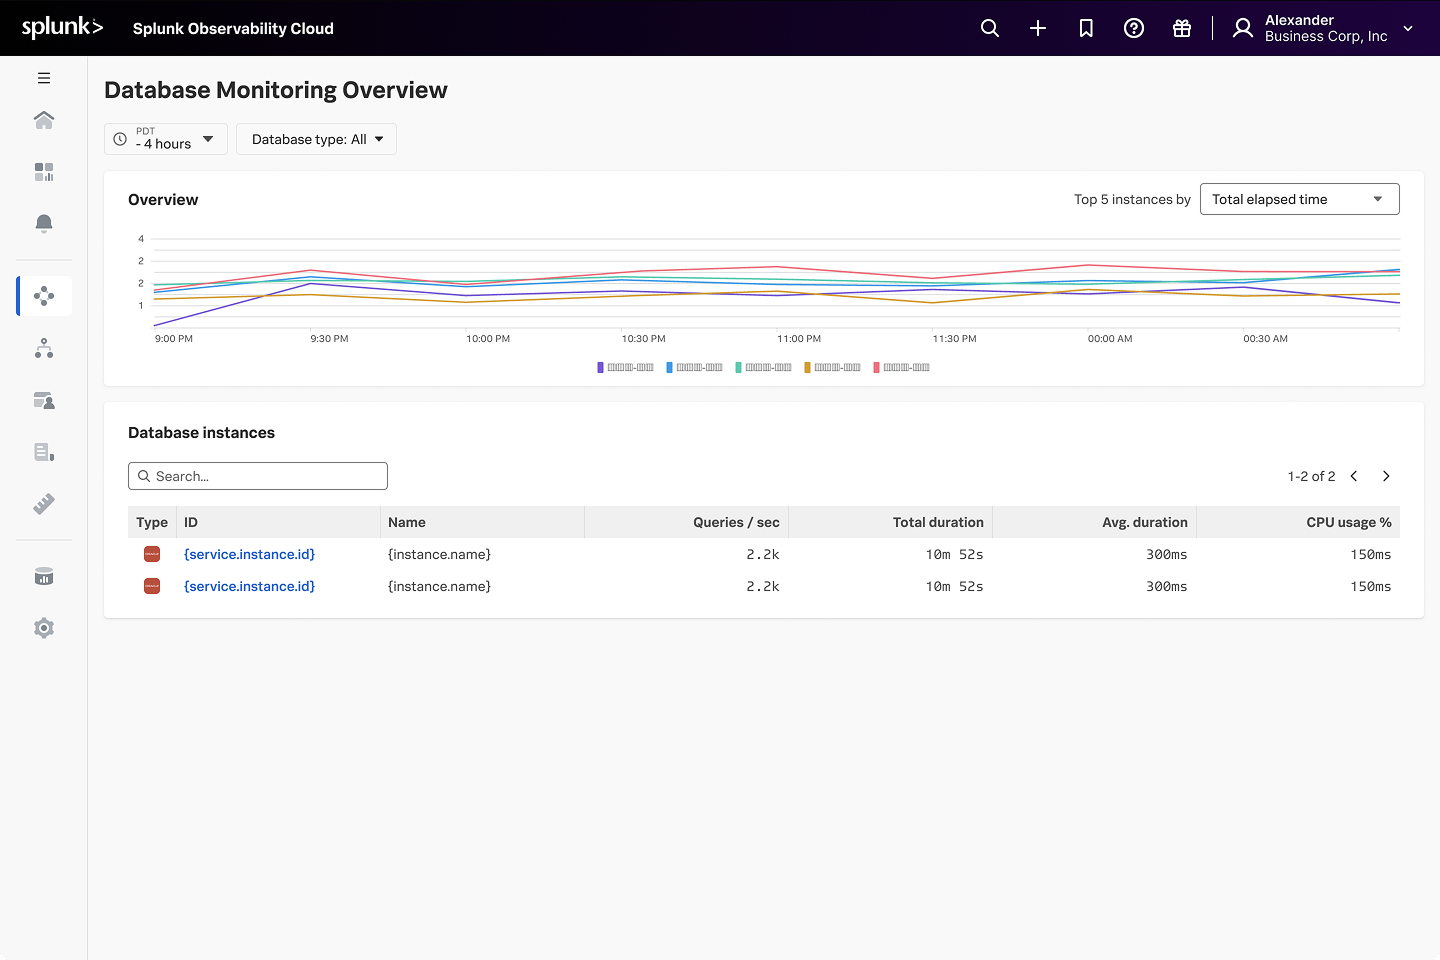Open Alexander account menu chevron
The width and height of the screenshot is (1440, 960).
tap(1408, 28)
